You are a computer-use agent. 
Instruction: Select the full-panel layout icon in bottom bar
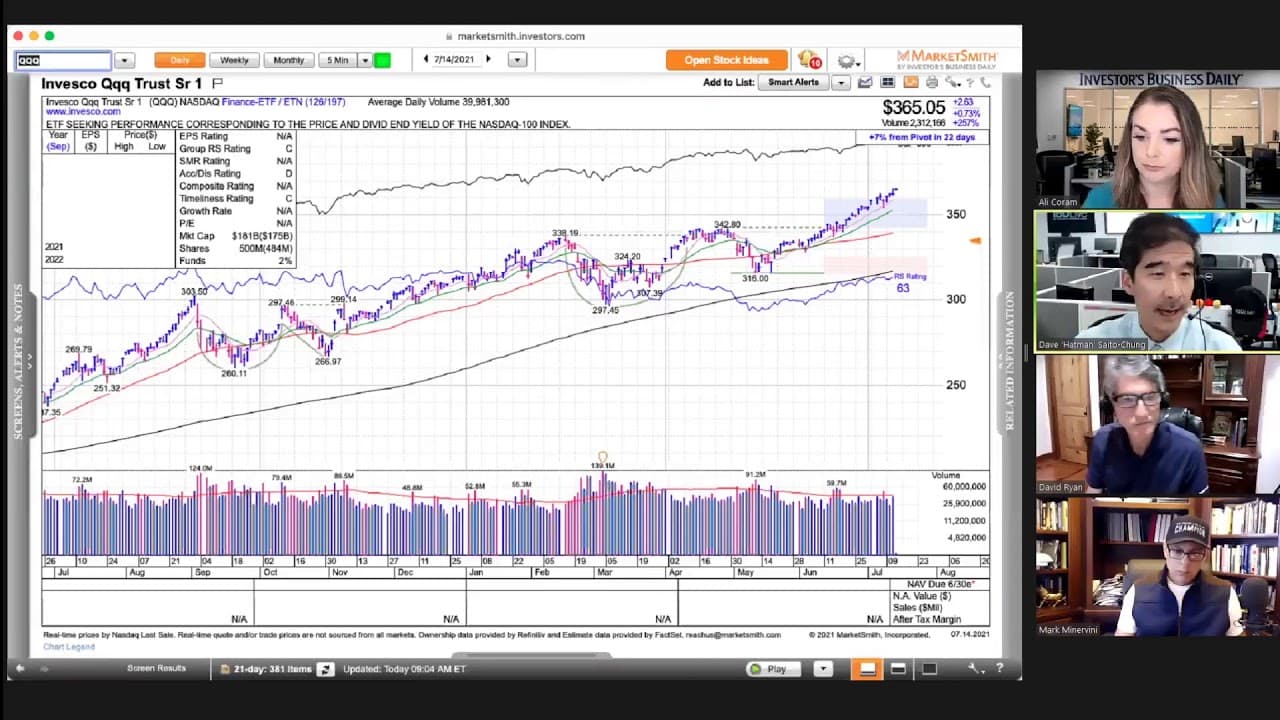[929, 669]
